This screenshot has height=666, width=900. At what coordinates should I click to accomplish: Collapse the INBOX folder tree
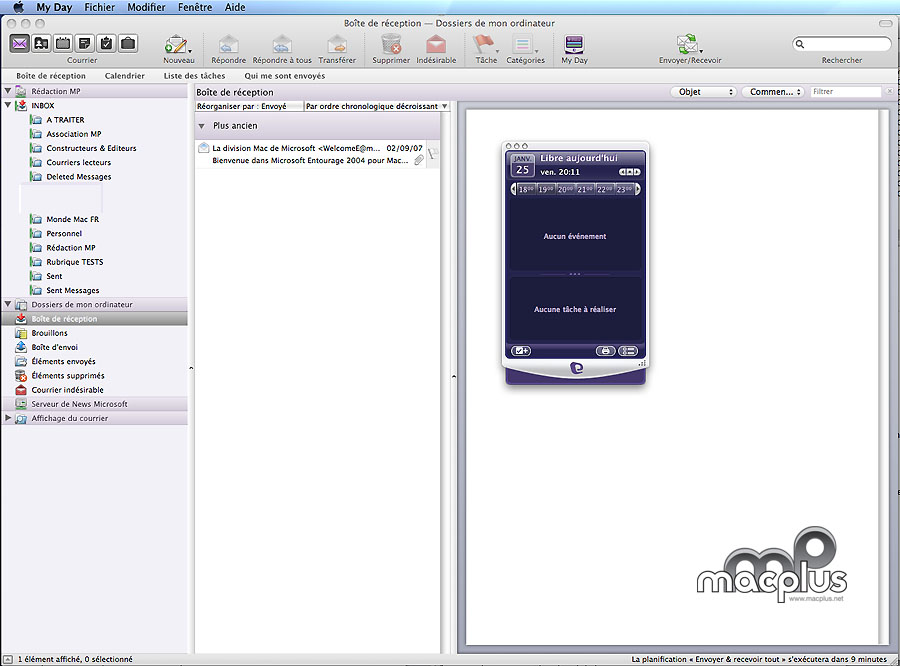[8, 105]
